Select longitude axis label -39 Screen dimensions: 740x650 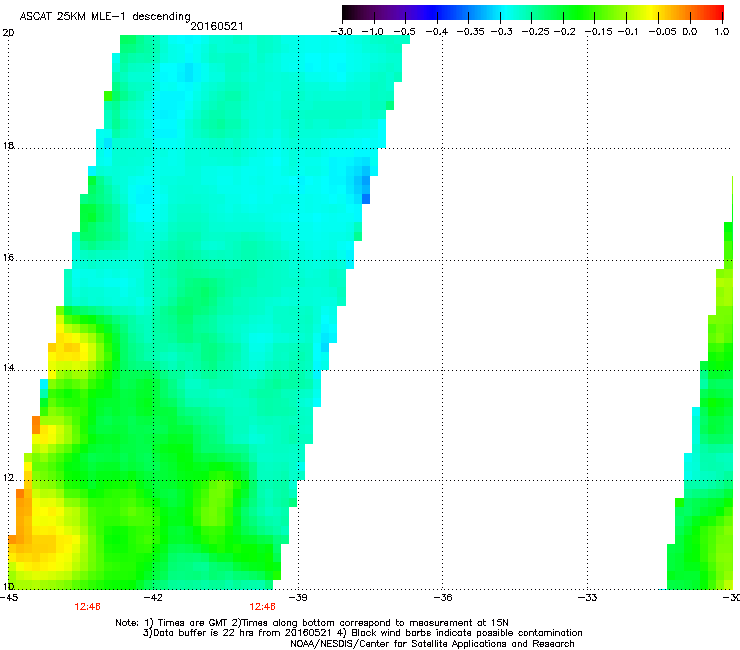pyautogui.click(x=298, y=598)
